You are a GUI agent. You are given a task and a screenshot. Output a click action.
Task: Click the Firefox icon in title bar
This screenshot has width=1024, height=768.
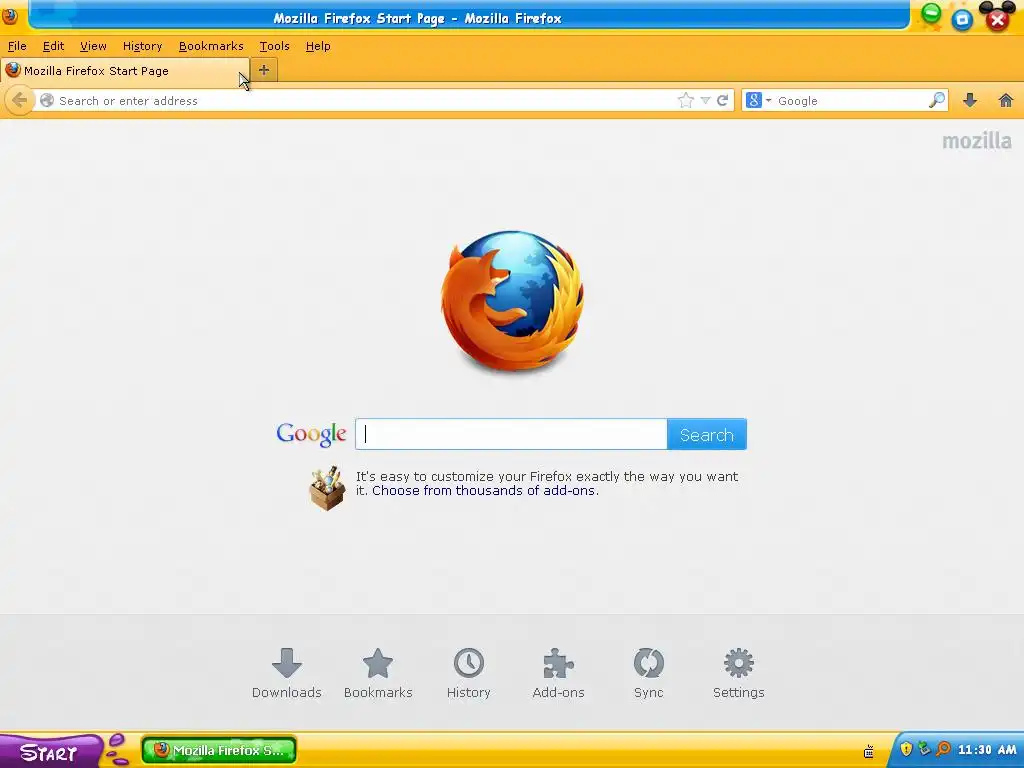pyautogui.click(x=10, y=16)
